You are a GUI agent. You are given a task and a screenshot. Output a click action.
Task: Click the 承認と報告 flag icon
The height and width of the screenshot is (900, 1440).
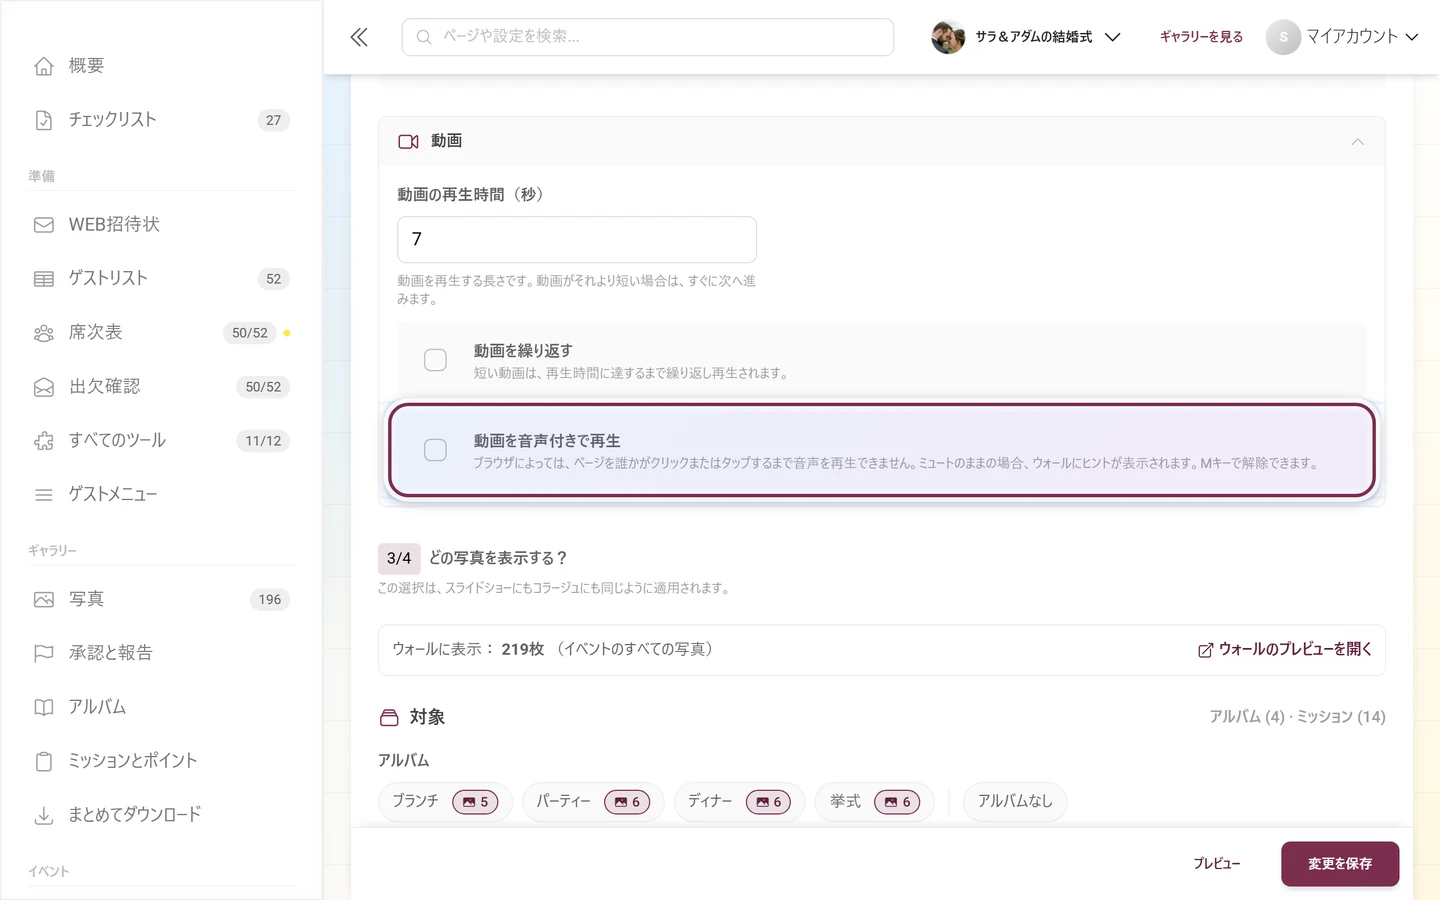[44, 654]
